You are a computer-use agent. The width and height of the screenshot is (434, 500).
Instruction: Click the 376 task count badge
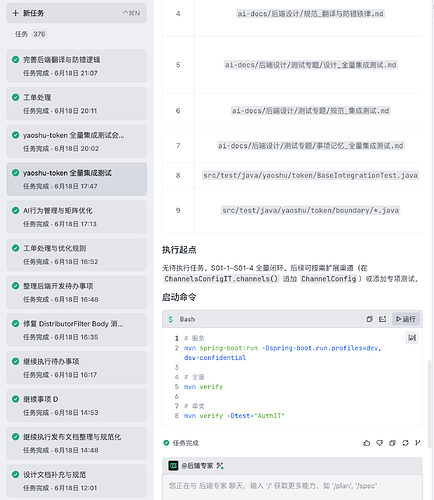tap(39, 34)
